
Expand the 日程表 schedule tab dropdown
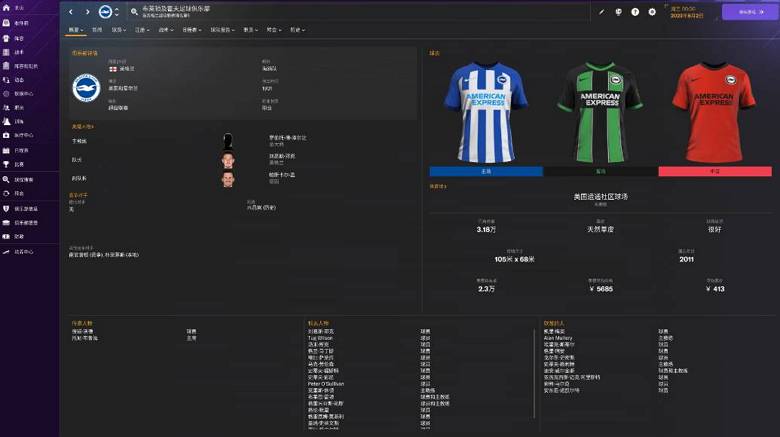pyautogui.click(x=192, y=30)
